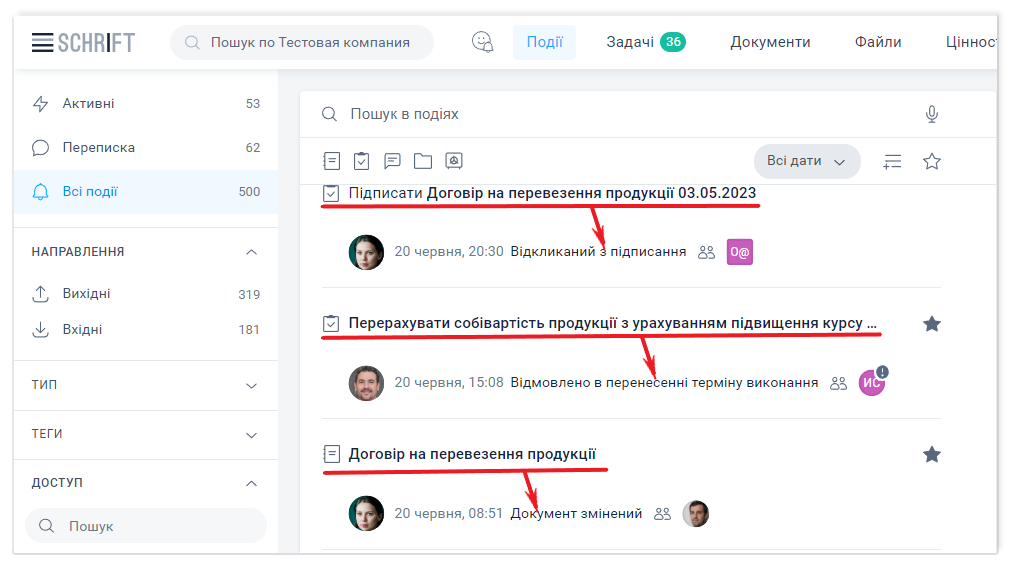Toggle star on the Перерахувати собівартість task

pos(932,324)
